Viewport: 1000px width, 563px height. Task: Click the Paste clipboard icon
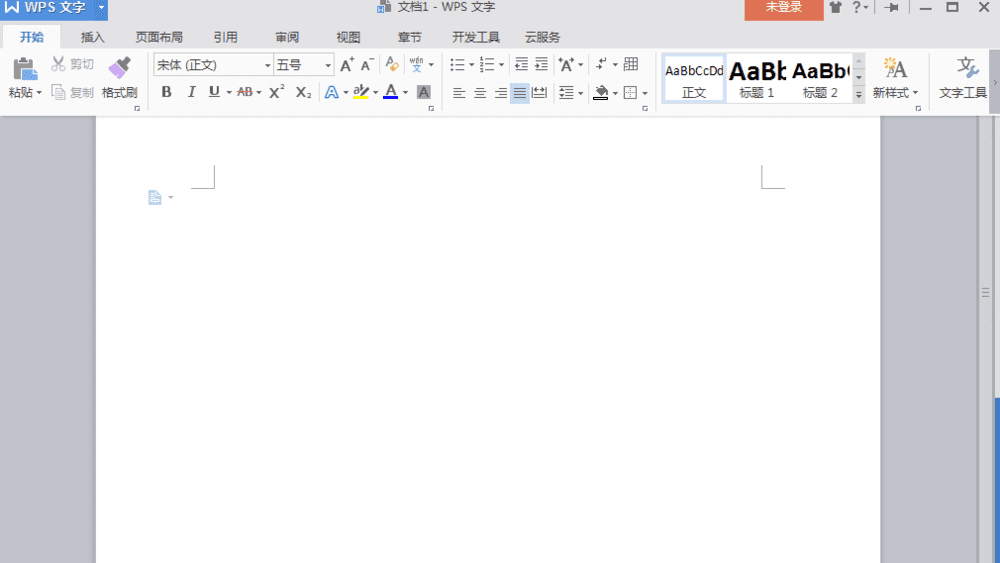(24, 69)
